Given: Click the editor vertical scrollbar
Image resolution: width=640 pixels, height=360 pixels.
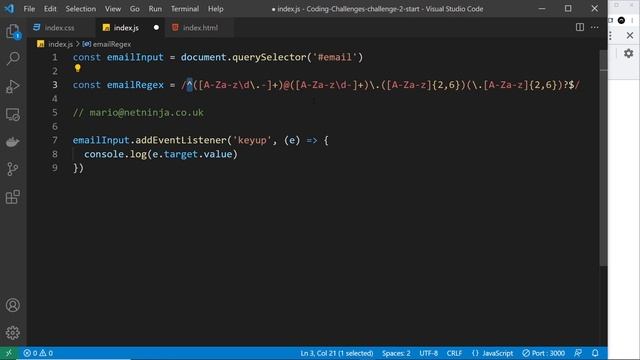Looking at the screenshot, I should pos(603,159).
